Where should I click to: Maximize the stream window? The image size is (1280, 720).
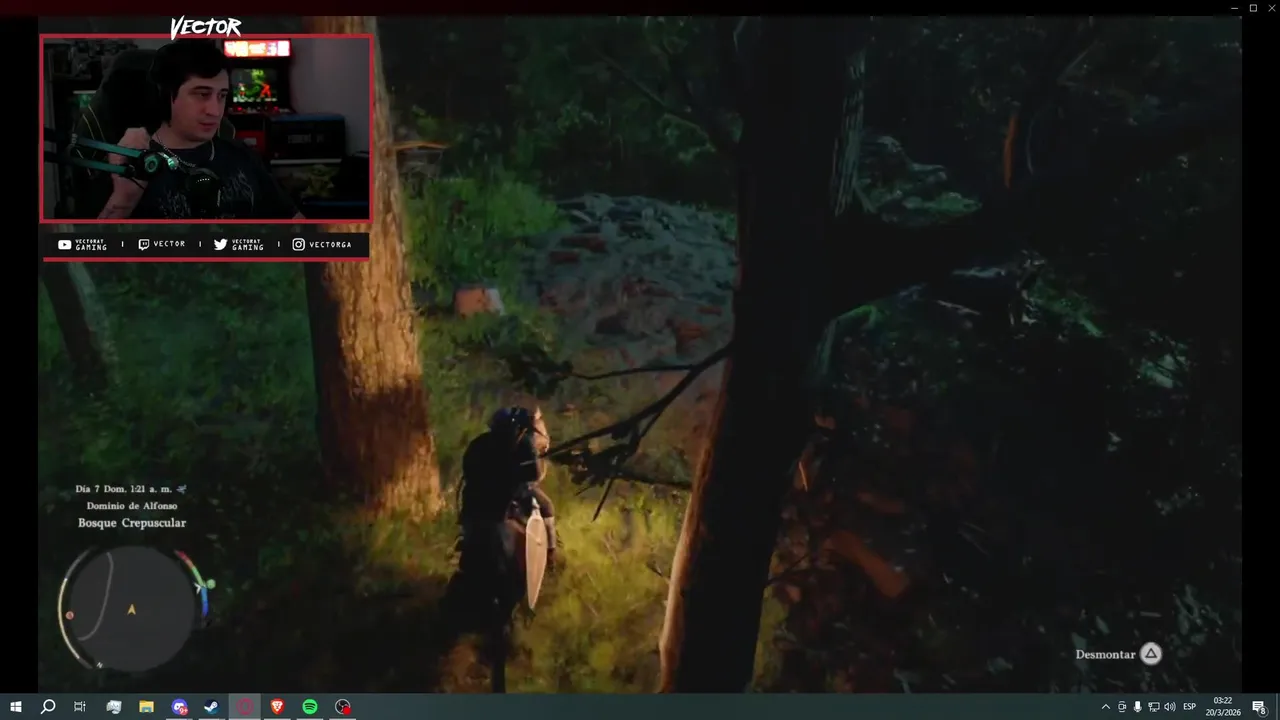click(1253, 8)
